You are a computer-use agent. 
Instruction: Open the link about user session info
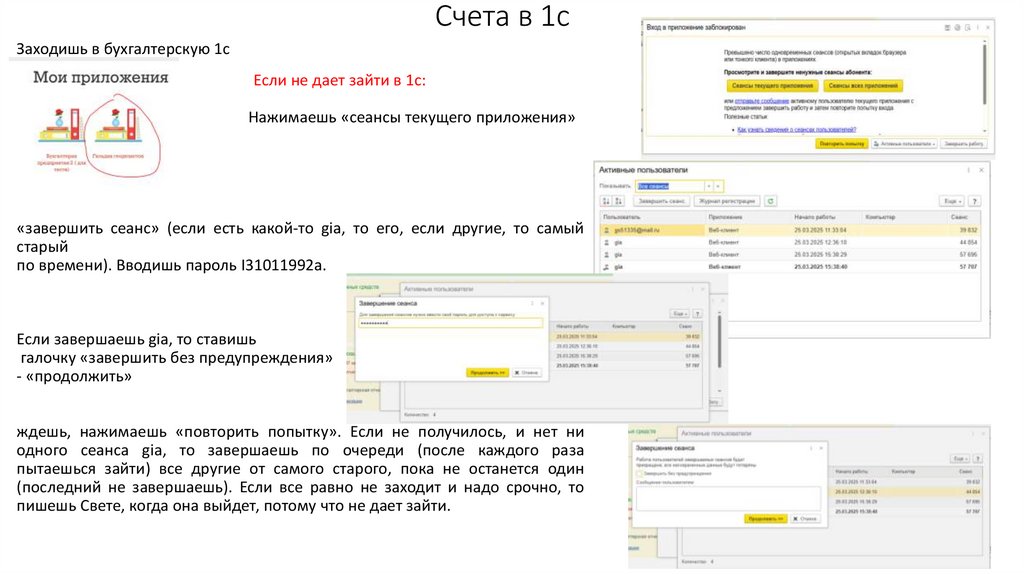coord(796,130)
